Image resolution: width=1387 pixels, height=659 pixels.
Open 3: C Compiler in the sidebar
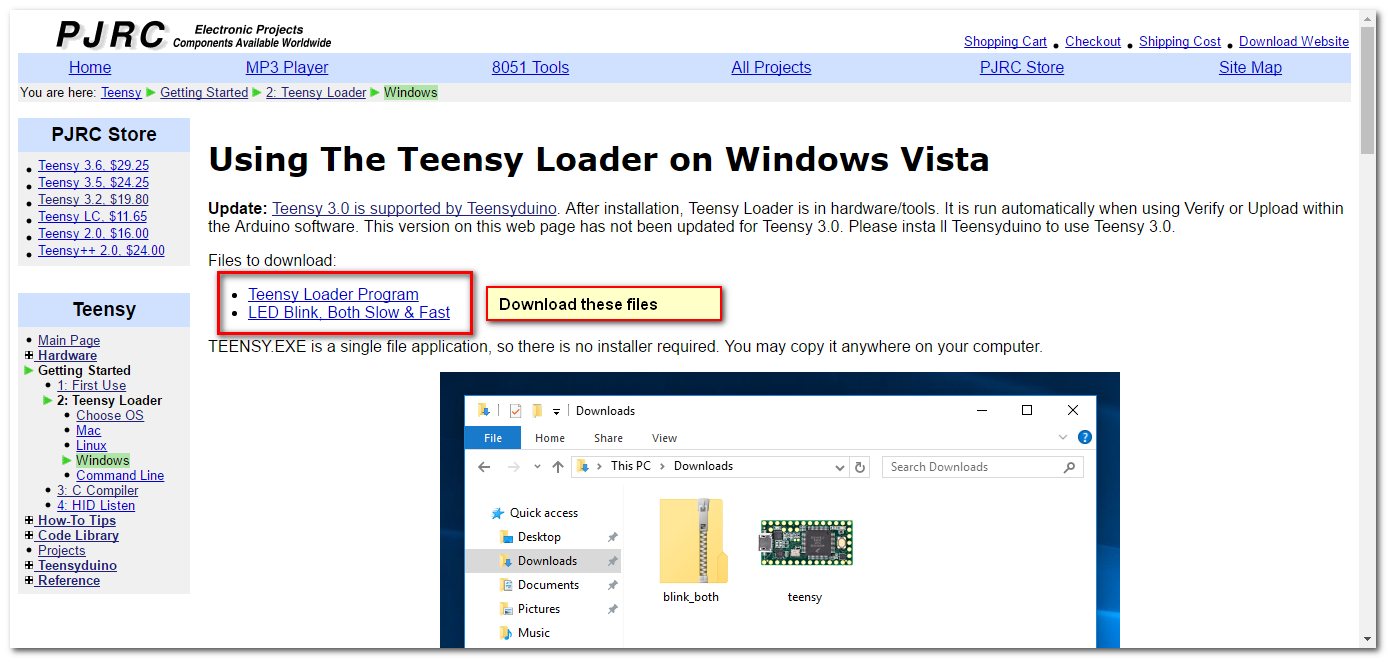(97, 490)
